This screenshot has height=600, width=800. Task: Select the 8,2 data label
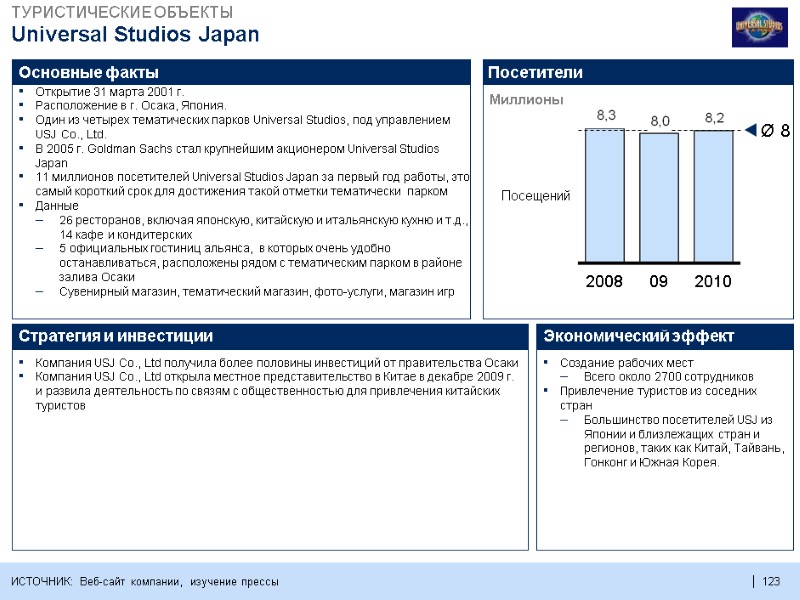pyautogui.click(x=714, y=118)
